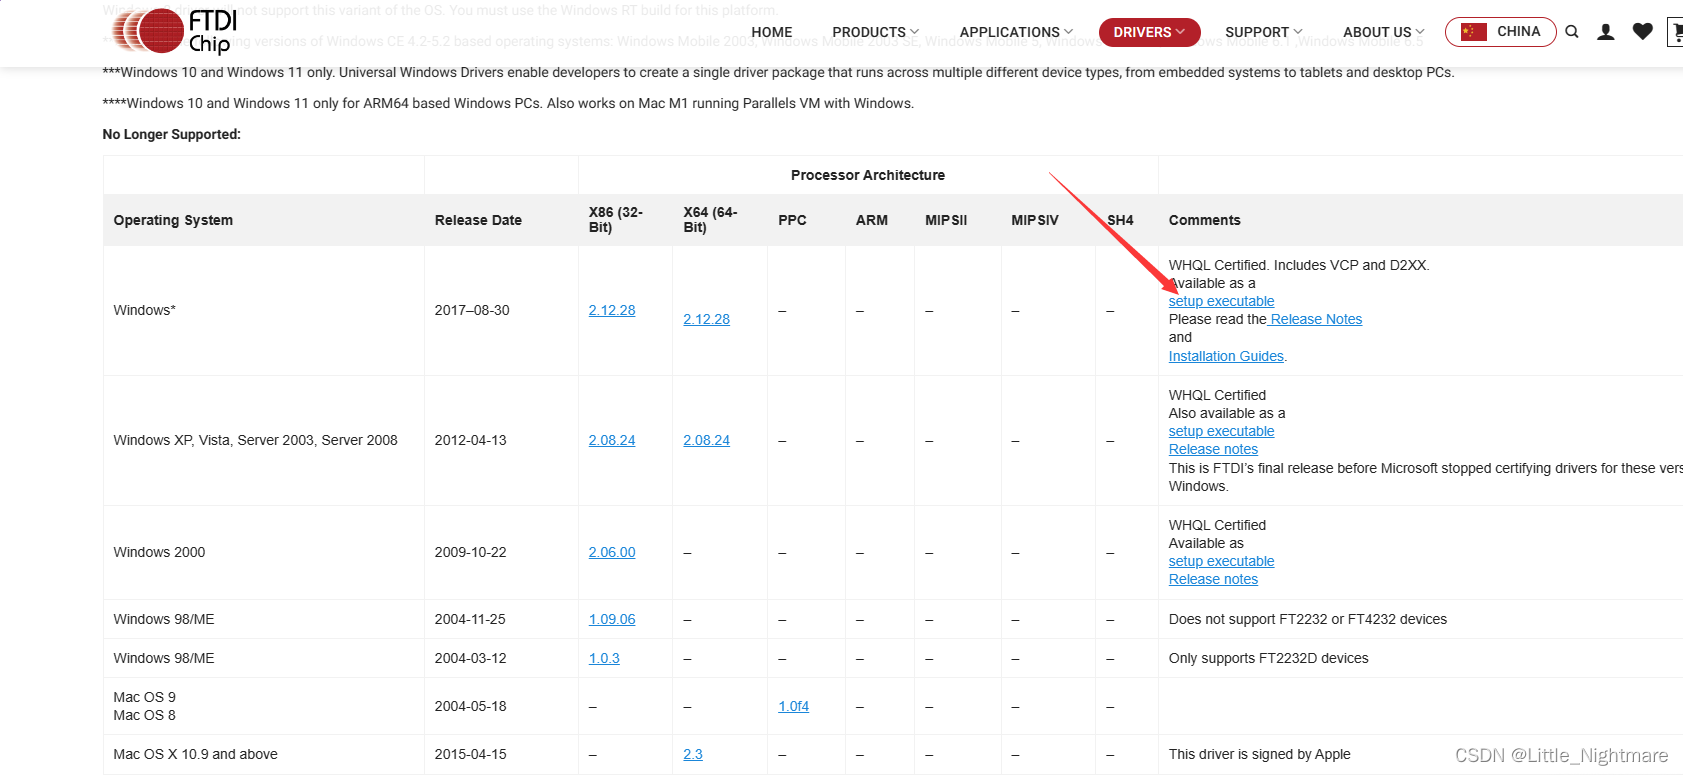Select the Windows 2000 row label
Image resolution: width=1683 pixels, height=775 pixels.
coord(159,552)
